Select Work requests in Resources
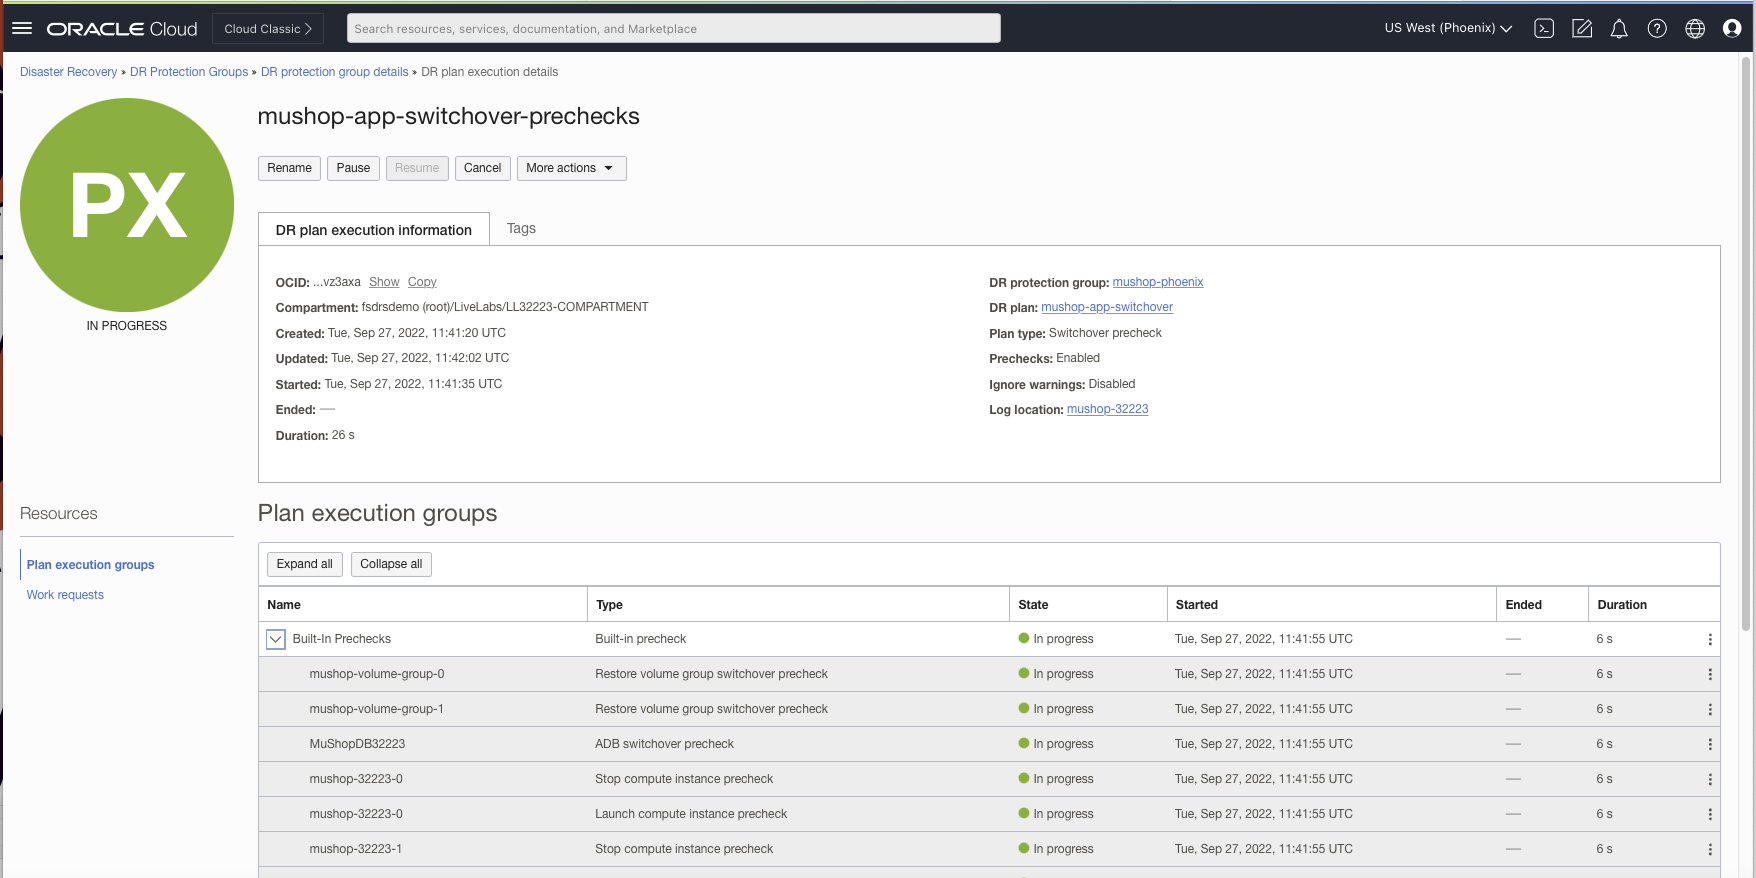 [65, 595]
